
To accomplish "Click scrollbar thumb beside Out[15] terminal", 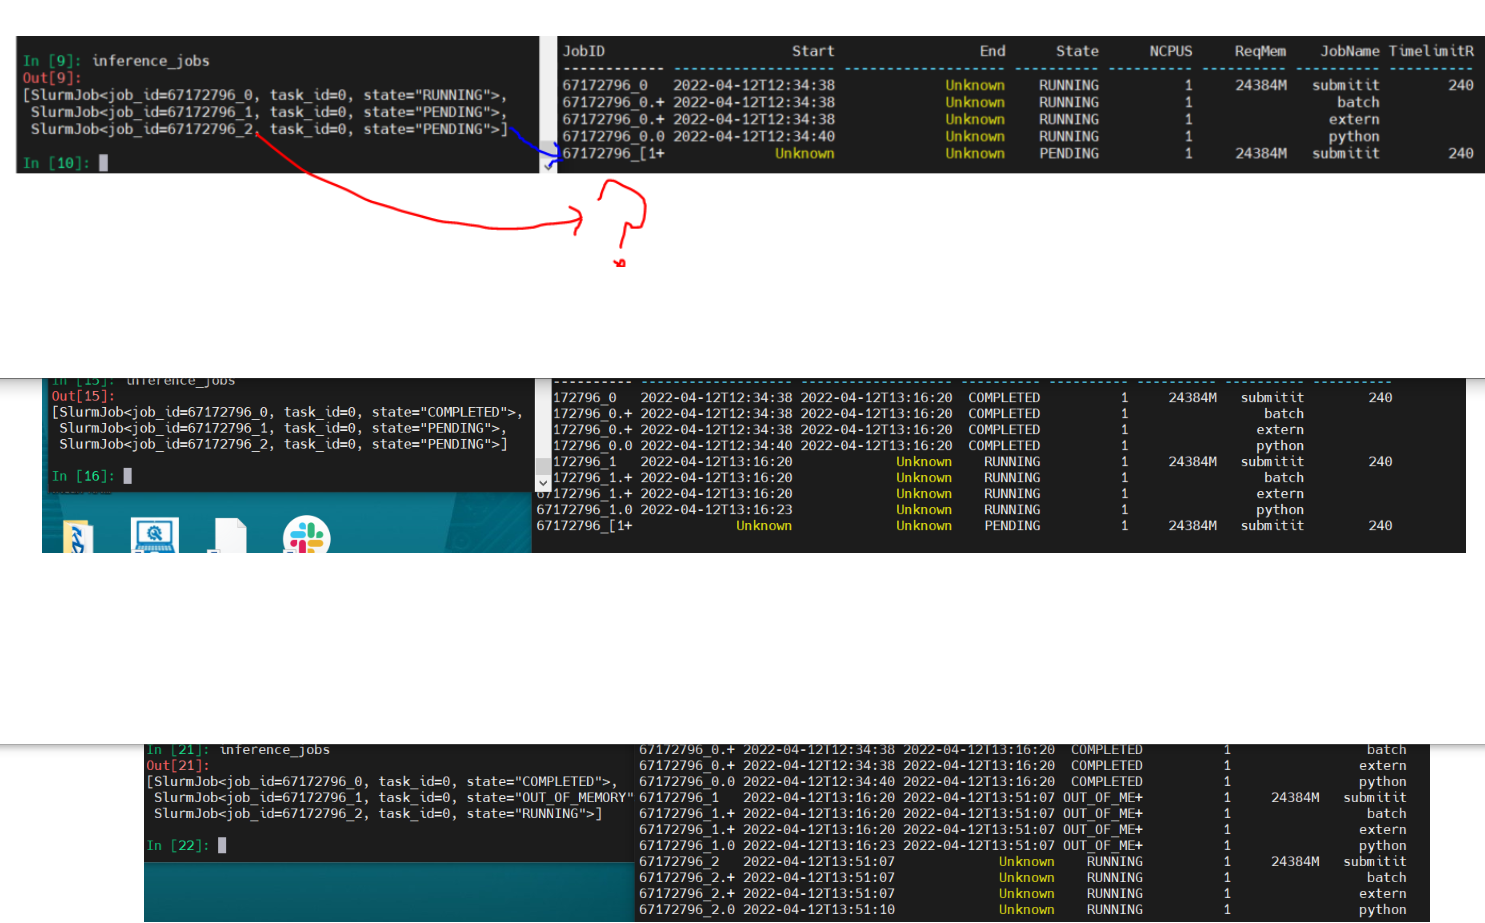I will 543,466.
